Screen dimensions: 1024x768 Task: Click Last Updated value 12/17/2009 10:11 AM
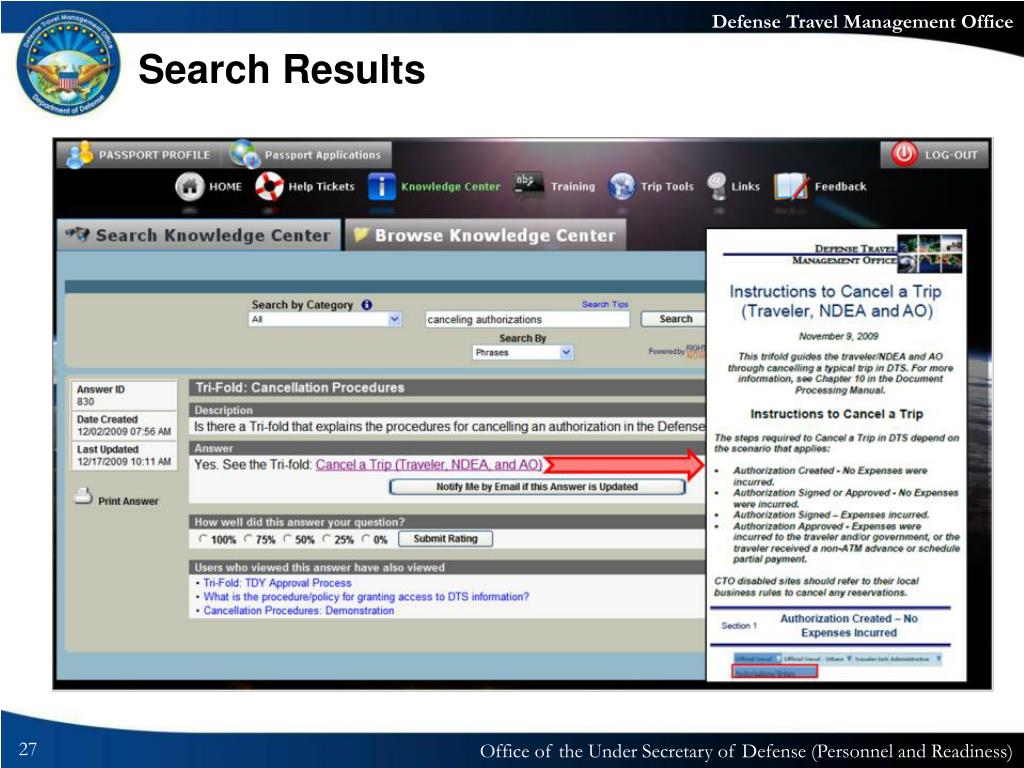coord(124,462)
